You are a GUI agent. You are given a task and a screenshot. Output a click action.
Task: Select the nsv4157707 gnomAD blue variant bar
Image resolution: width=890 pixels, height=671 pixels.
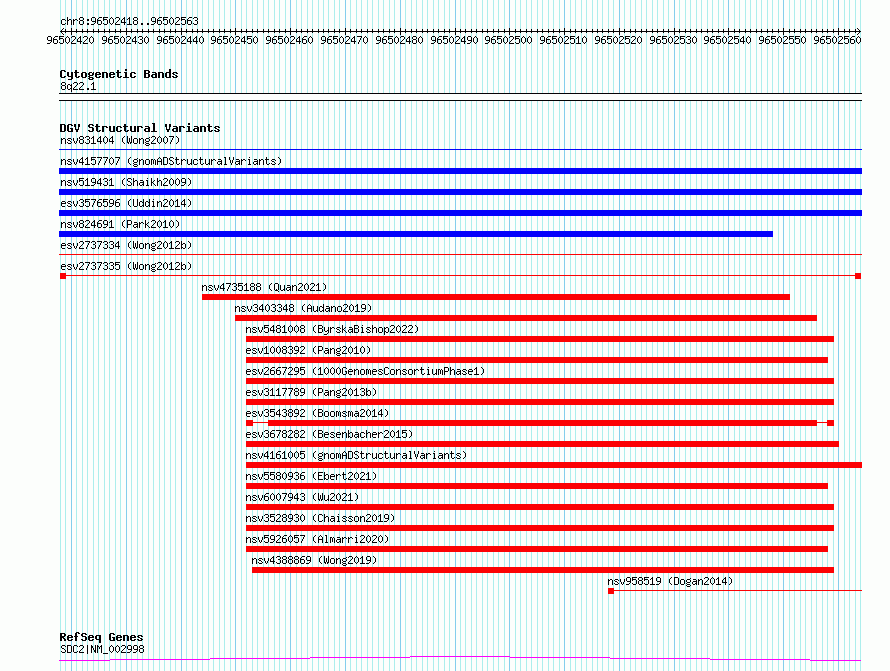click(460, 171)
